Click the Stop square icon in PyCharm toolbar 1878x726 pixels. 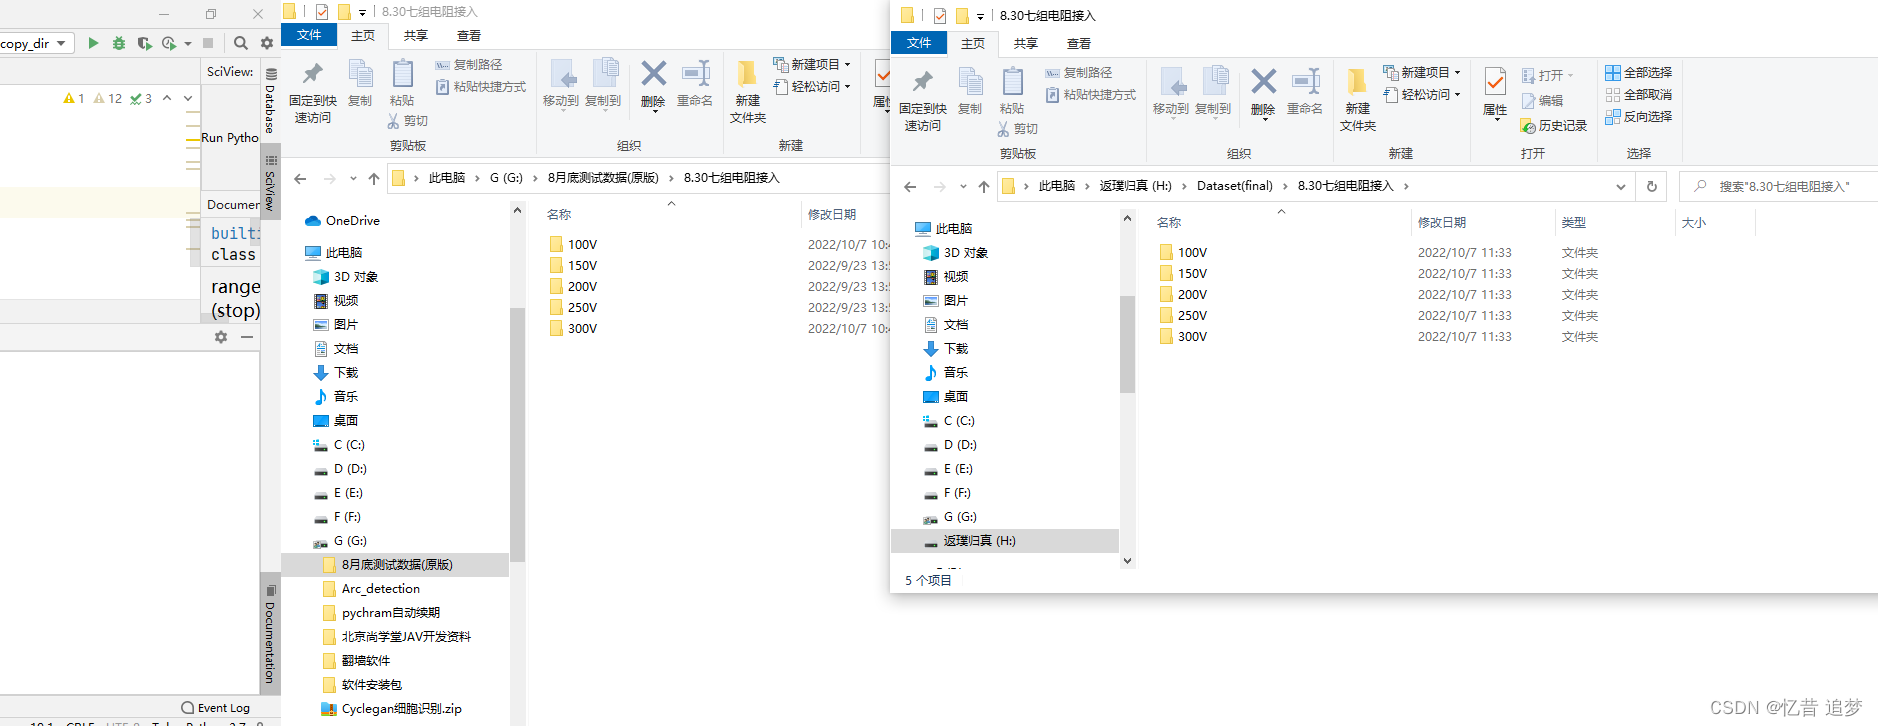[x=208, y=43]
